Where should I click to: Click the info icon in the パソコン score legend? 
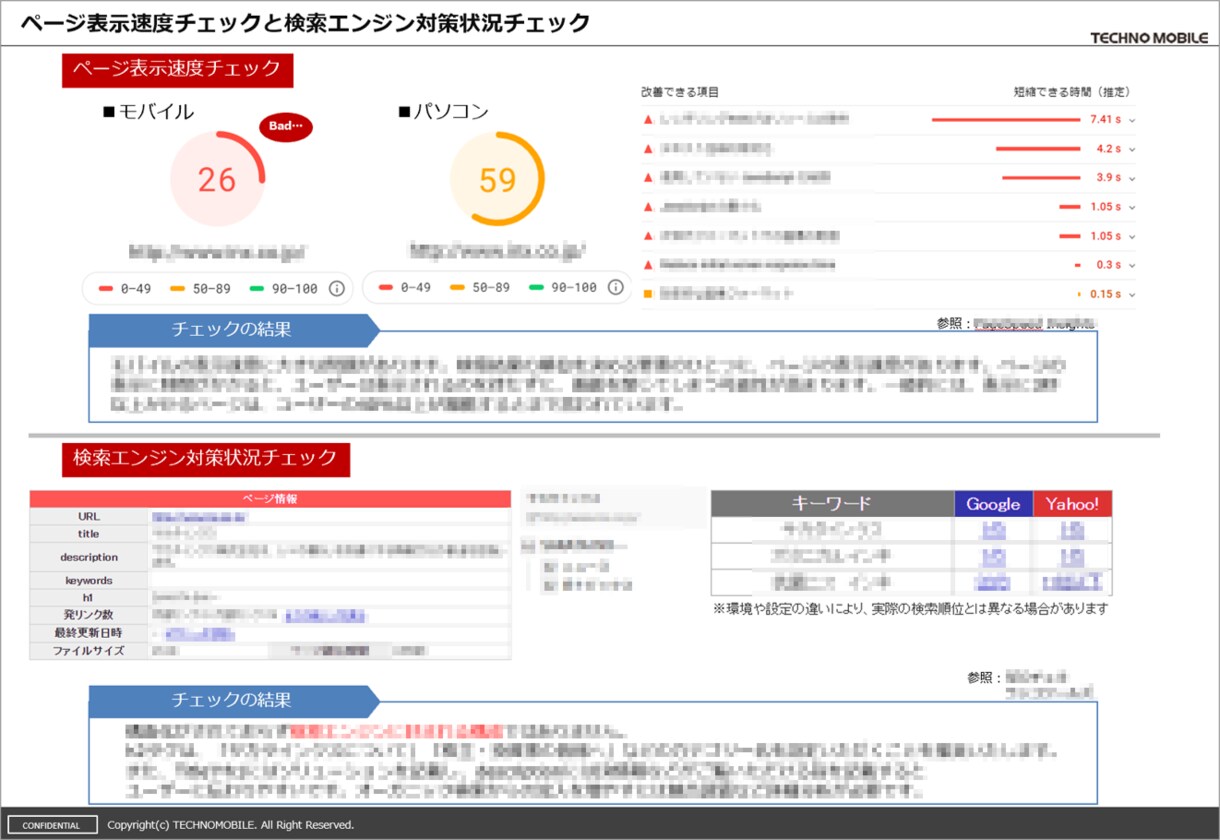[616, 288]
